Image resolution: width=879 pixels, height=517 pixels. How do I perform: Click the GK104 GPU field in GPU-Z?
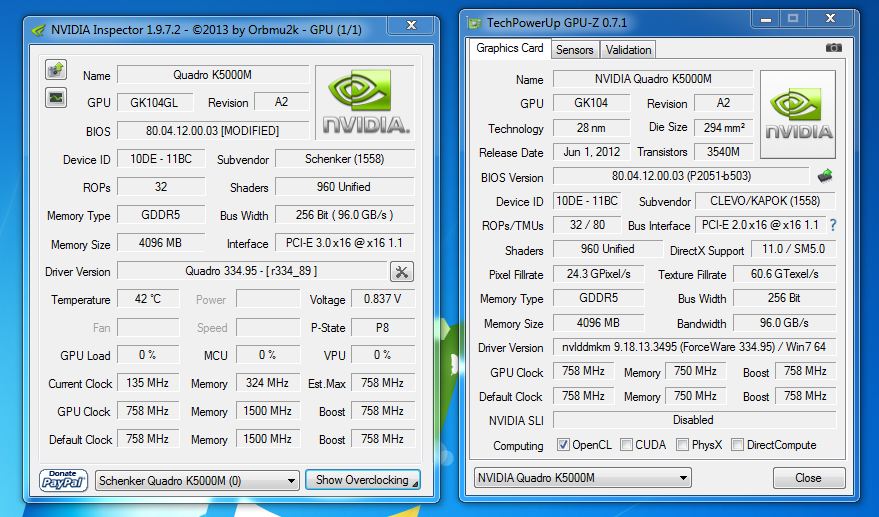591,103
